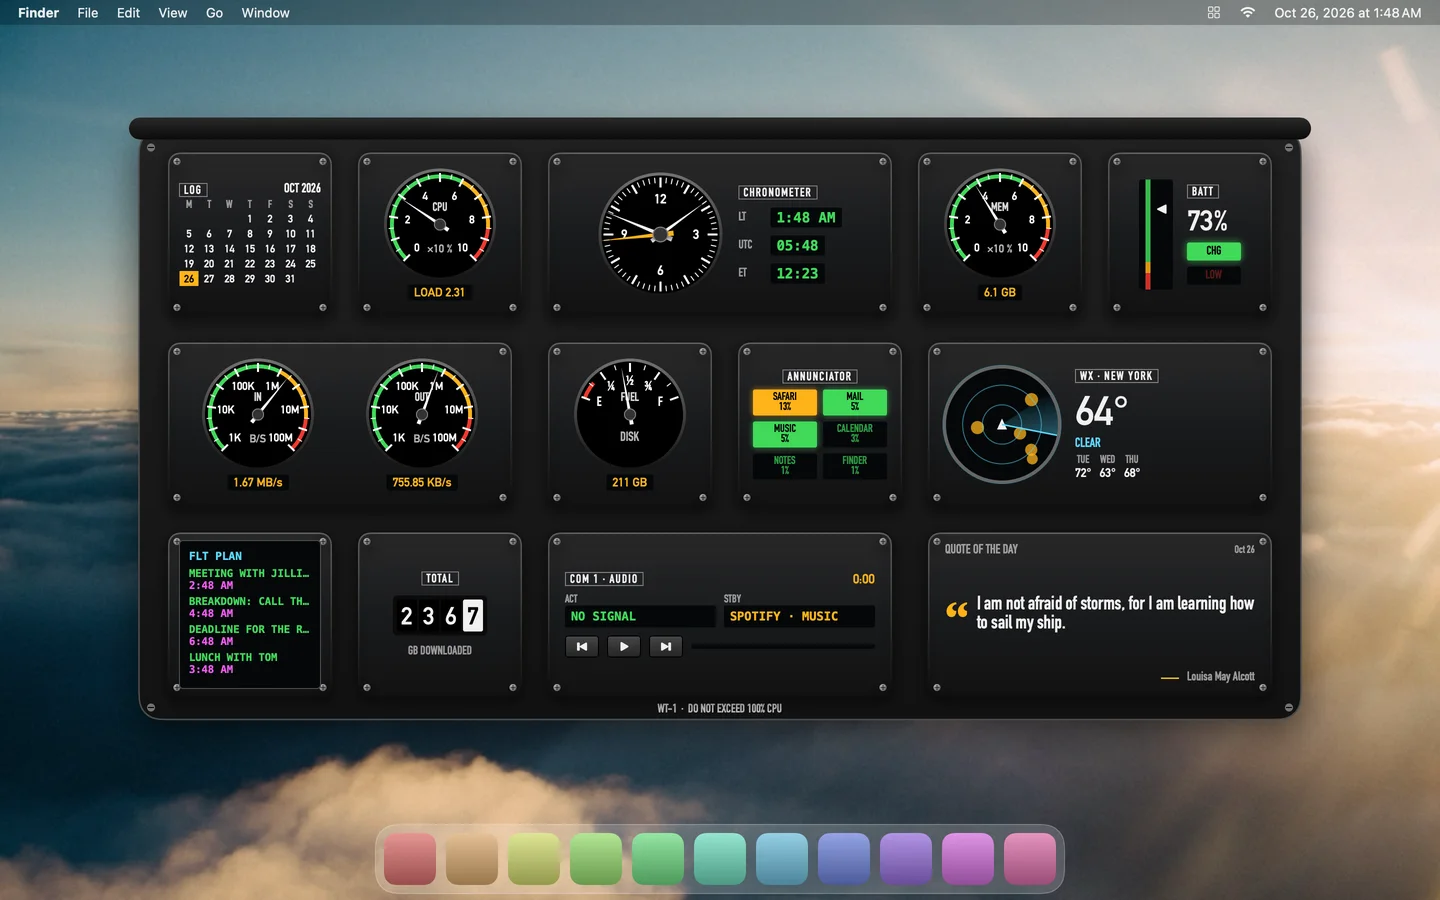This screenshot has width=1440, height=900.
Task: Click the CPU load gauge dial
Action: (440, 223)
